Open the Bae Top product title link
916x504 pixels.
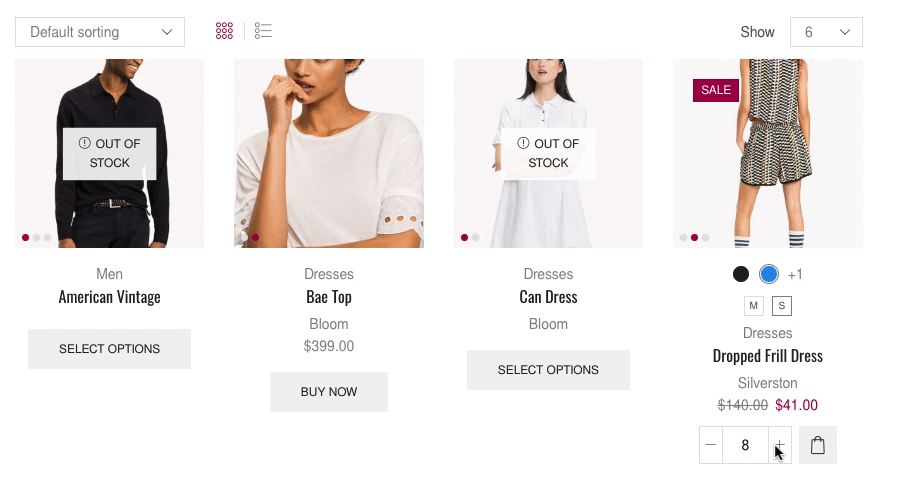329,297
